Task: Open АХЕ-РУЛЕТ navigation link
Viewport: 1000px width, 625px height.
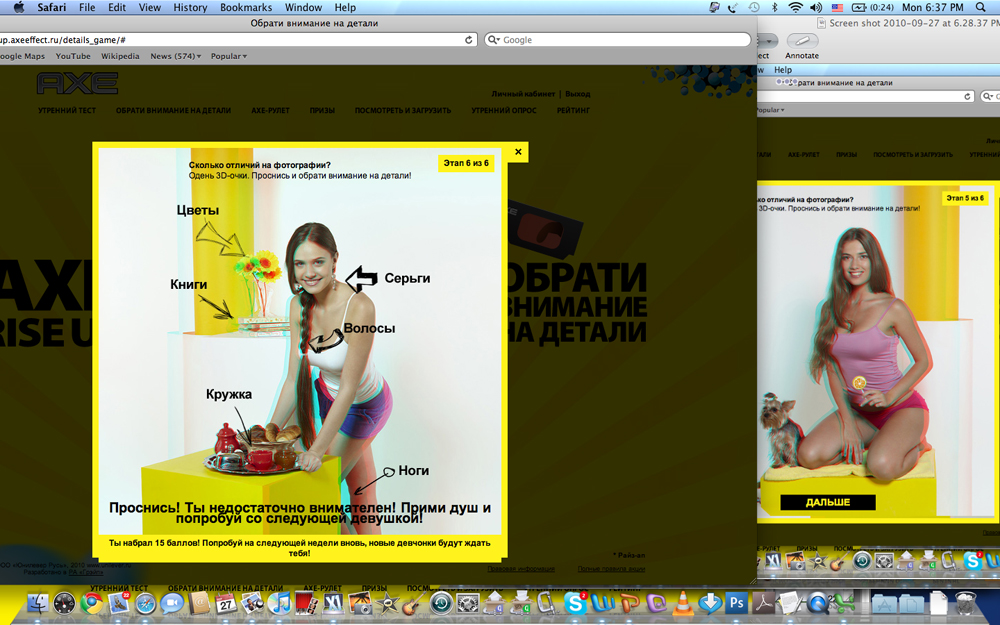Action: (270, 110)
